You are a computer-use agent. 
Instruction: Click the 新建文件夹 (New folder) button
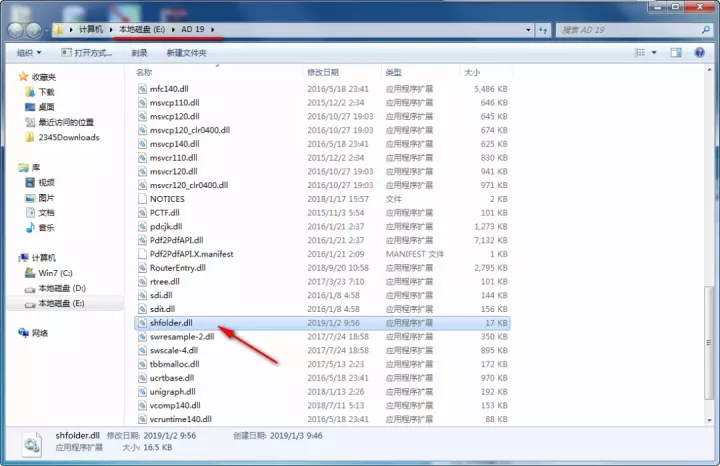click(186, 52)
